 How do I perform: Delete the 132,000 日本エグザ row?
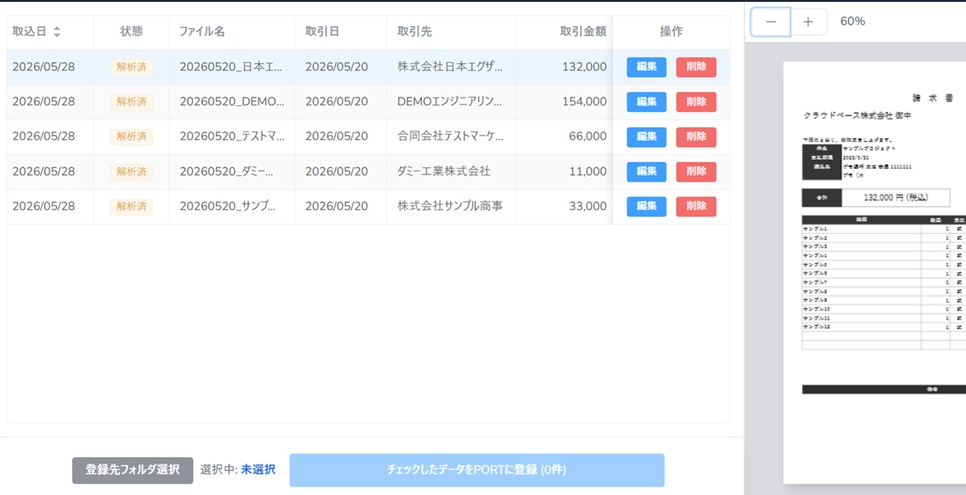(x=696, y=67)
